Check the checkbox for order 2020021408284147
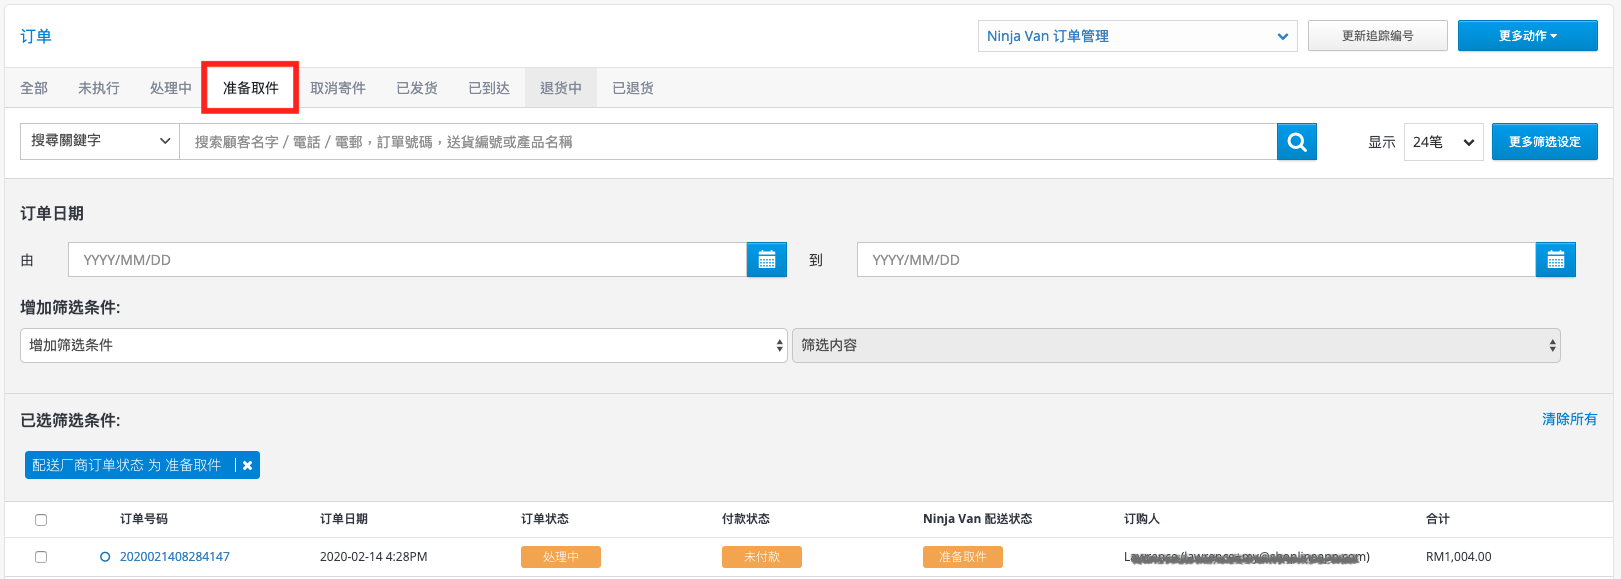Viewport: 1621px width, 579px height. tap(41, 557)
